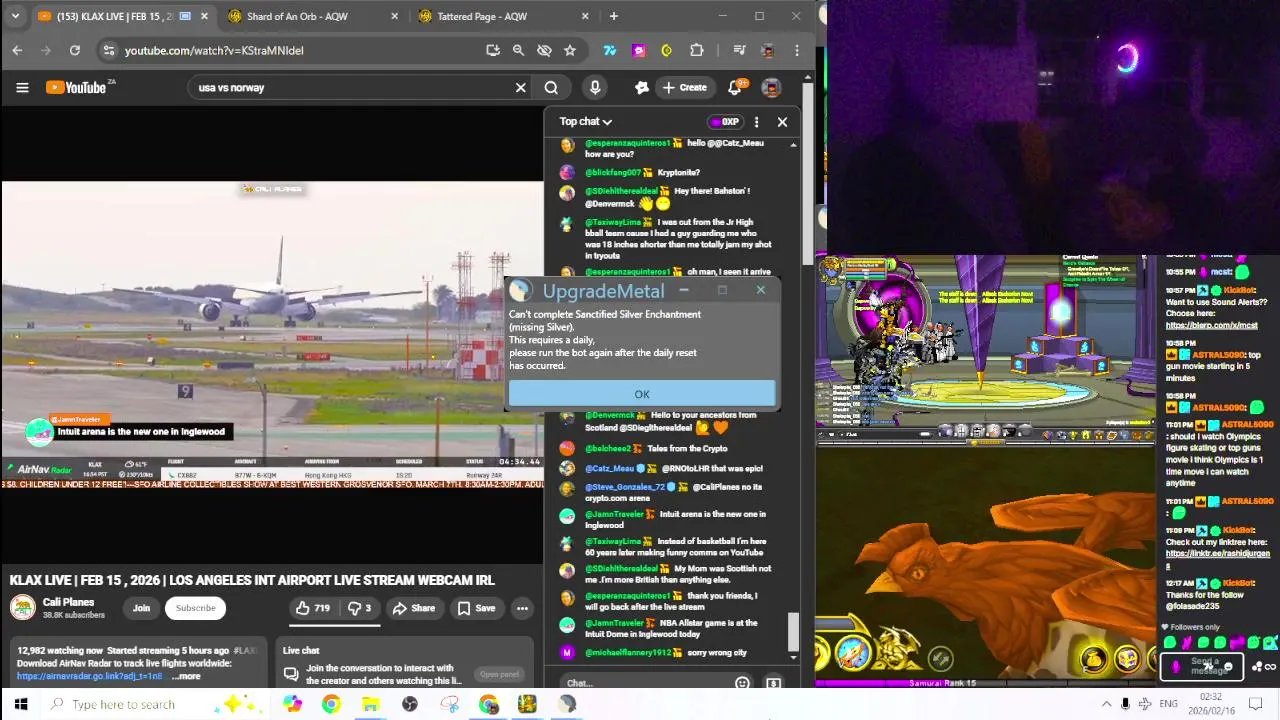
Task: Open File Explorer from taskbar
Action: 370,705
